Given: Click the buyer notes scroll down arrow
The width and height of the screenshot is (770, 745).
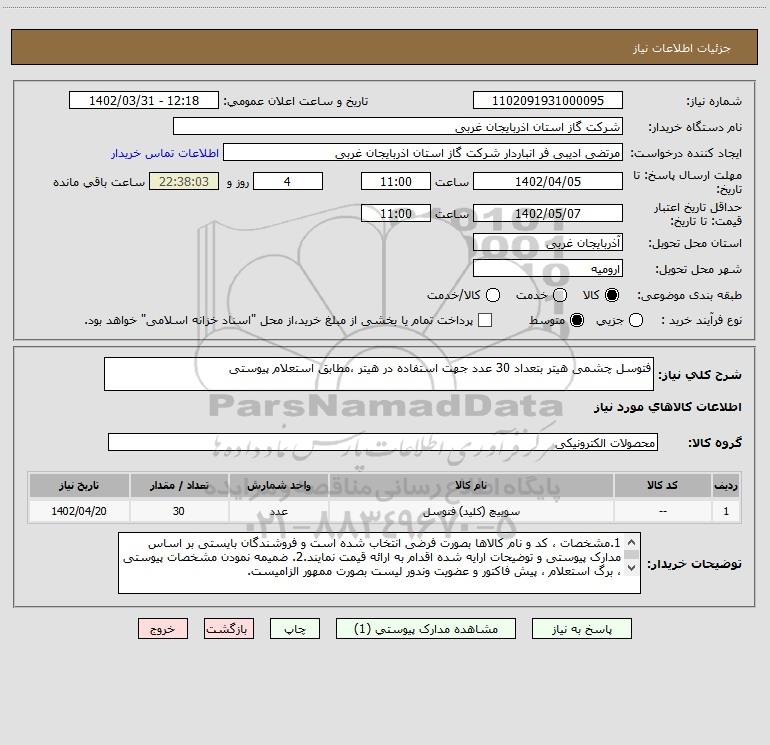Looking at the screenshot, I should [x=632, y=568].
